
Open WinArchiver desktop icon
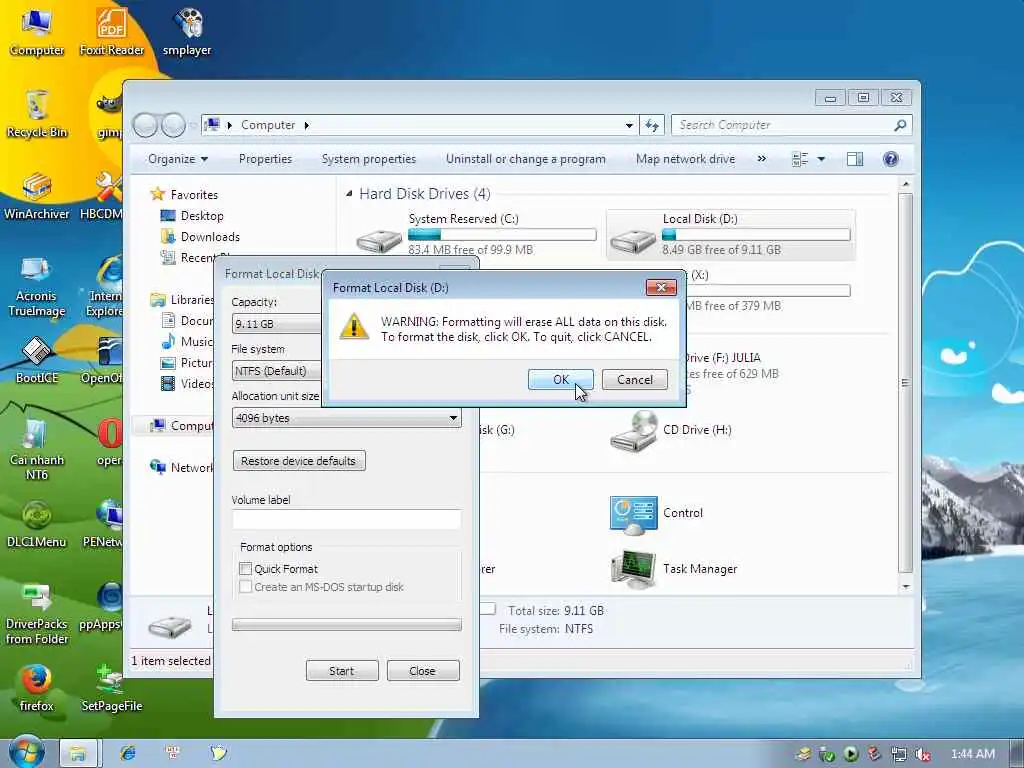coord(37,195)
